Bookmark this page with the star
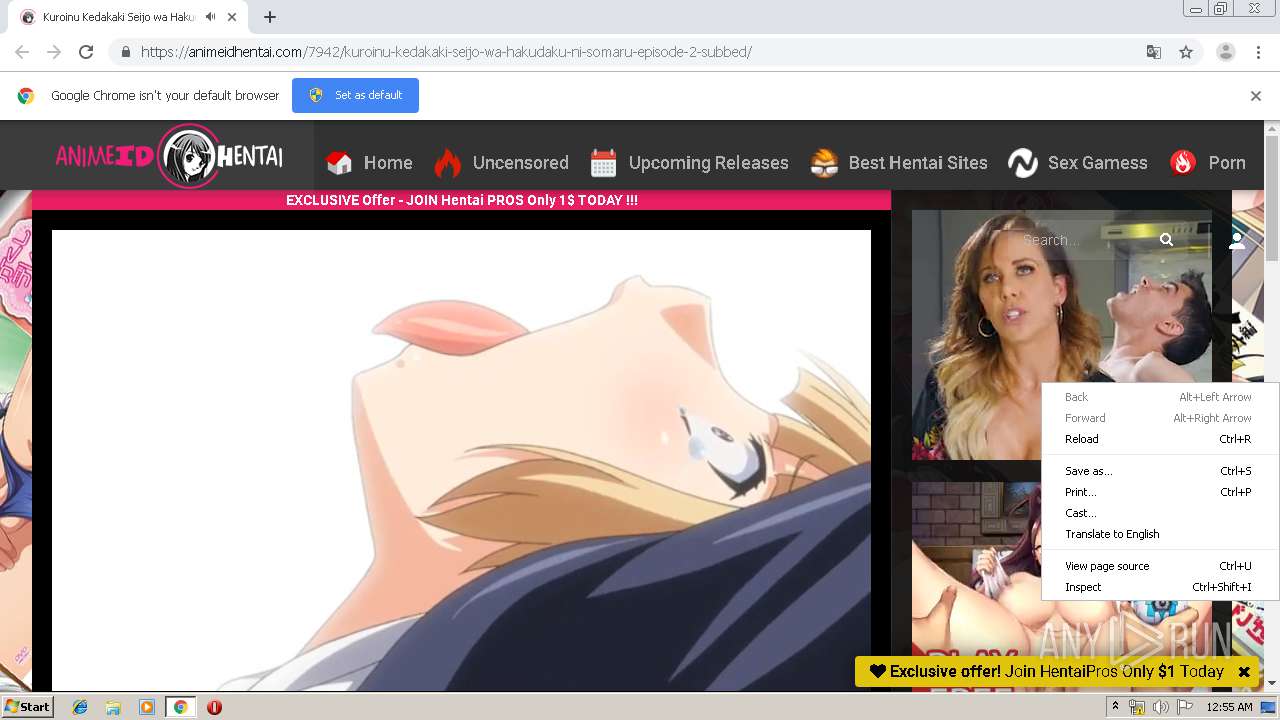Screen dimensions: 1280x720 (1186, 52)
